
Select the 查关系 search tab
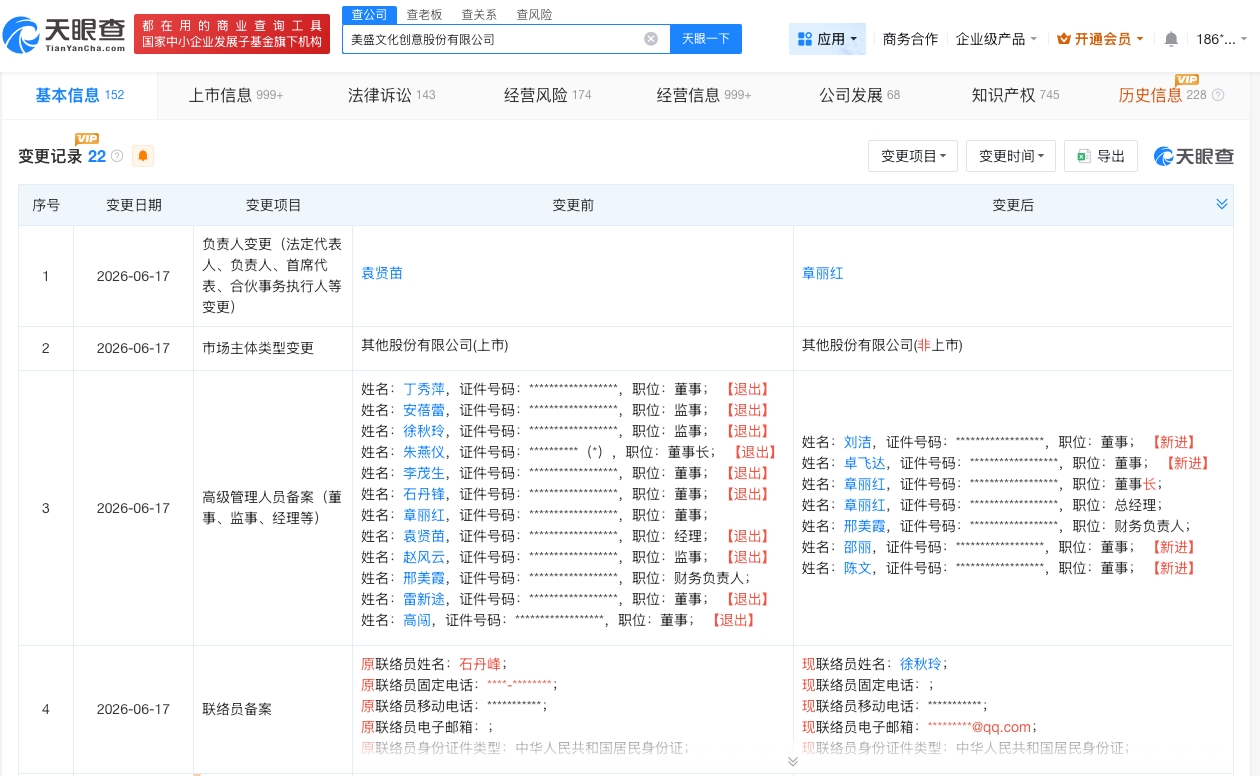tap(479, 14)
